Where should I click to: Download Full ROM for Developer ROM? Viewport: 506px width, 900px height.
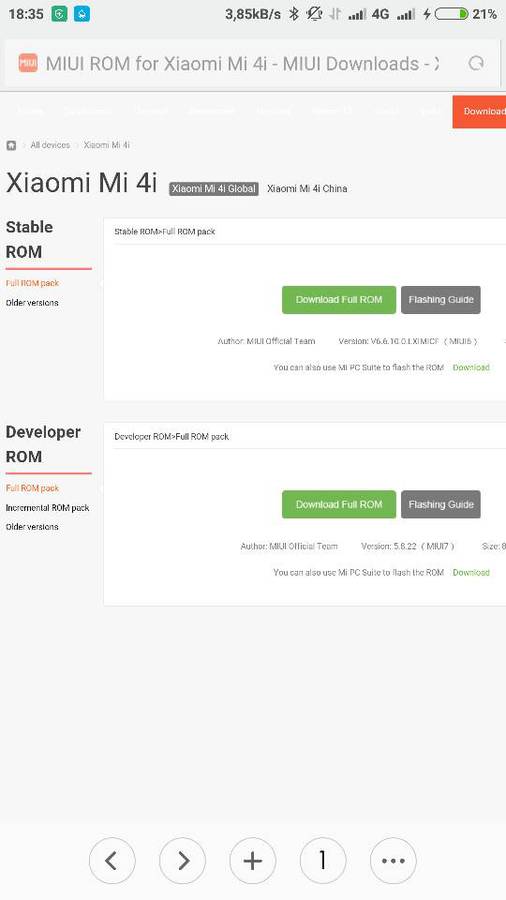339,505
